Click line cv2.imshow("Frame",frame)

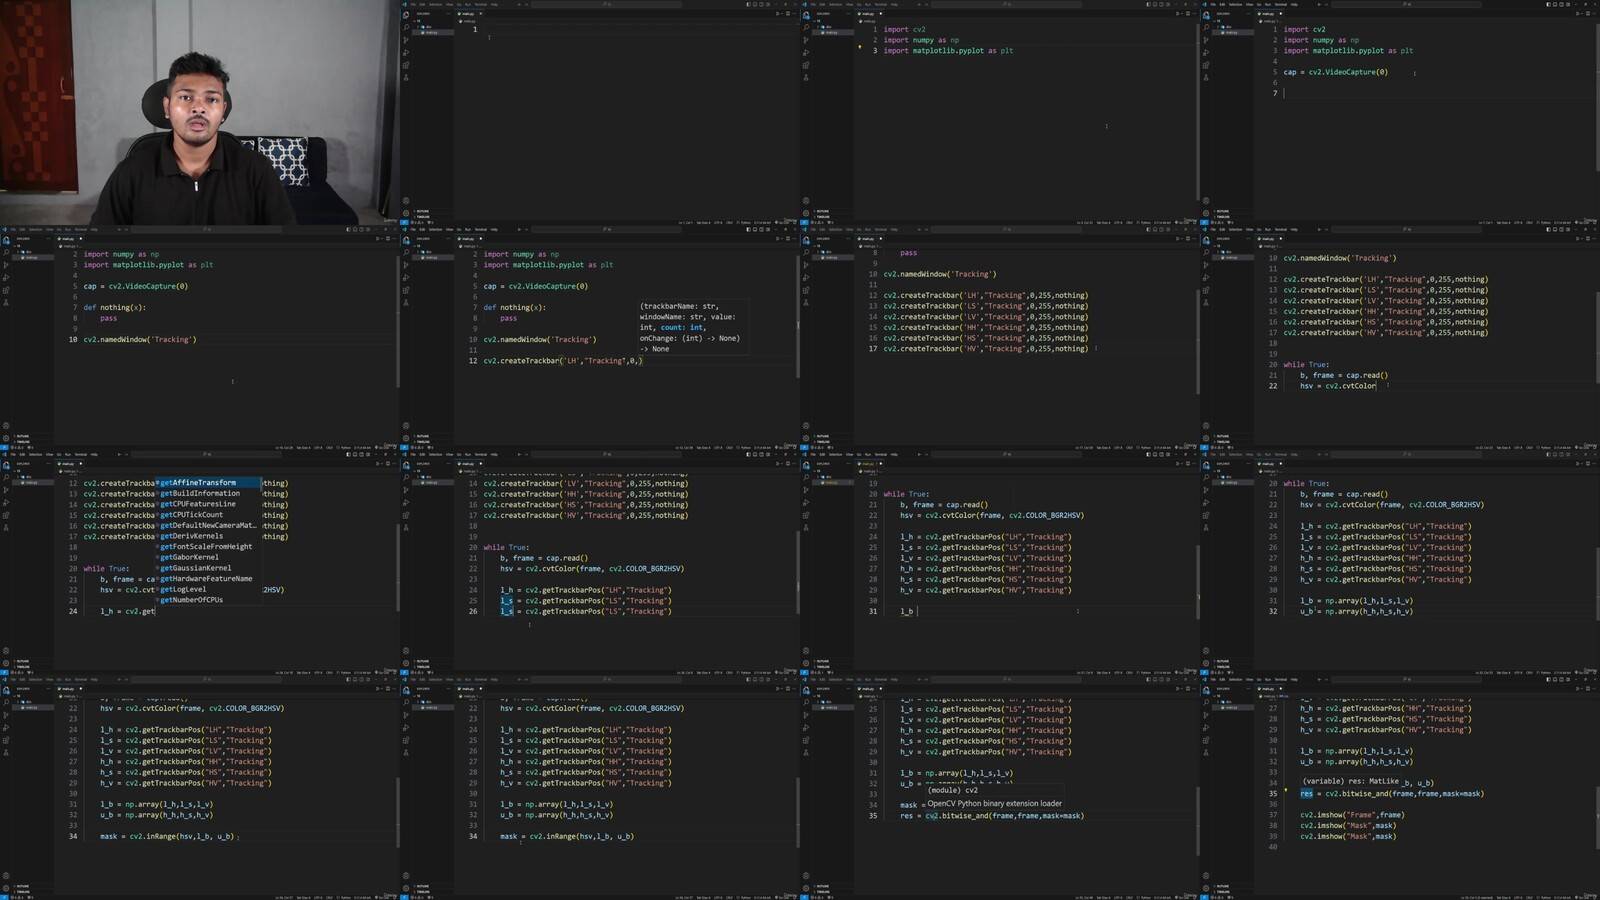click(x=1352, y=815)
